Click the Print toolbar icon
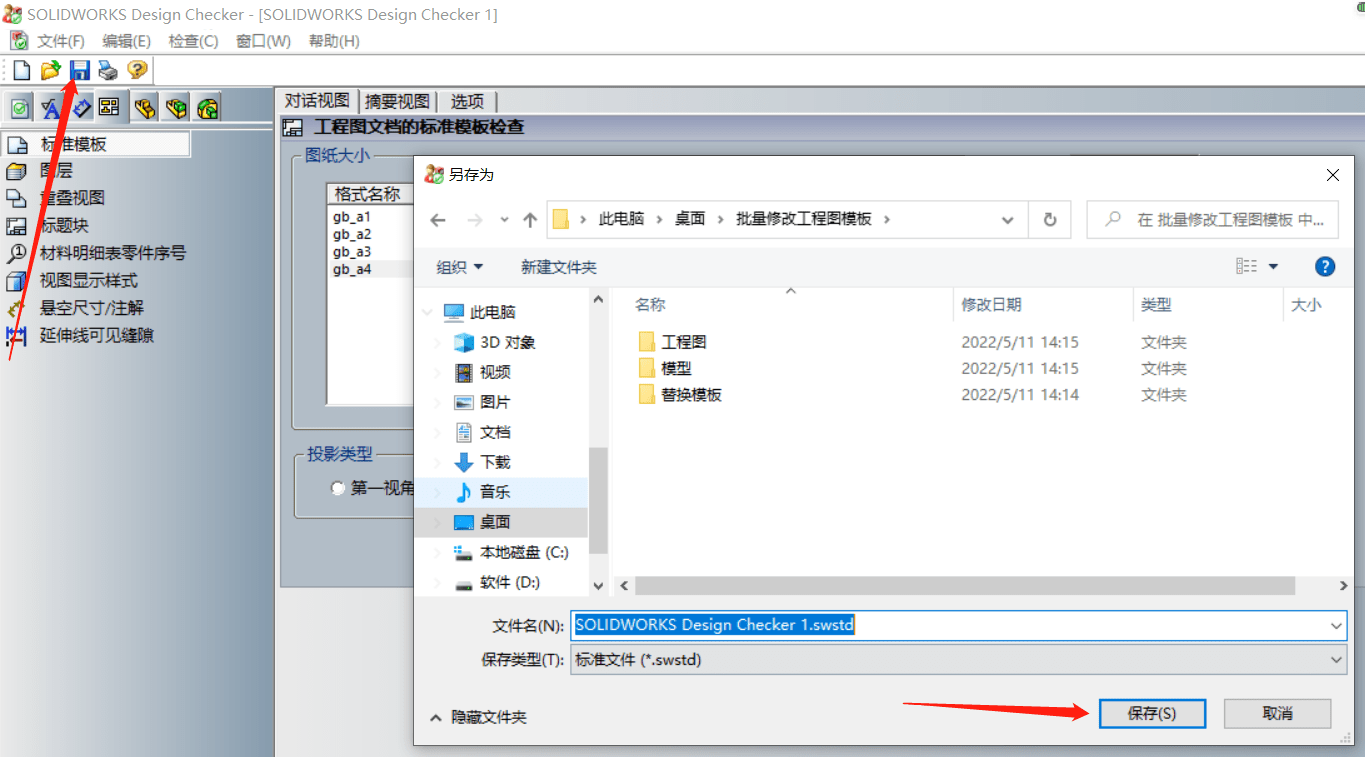1365x757 pixels. click(107, 70)
